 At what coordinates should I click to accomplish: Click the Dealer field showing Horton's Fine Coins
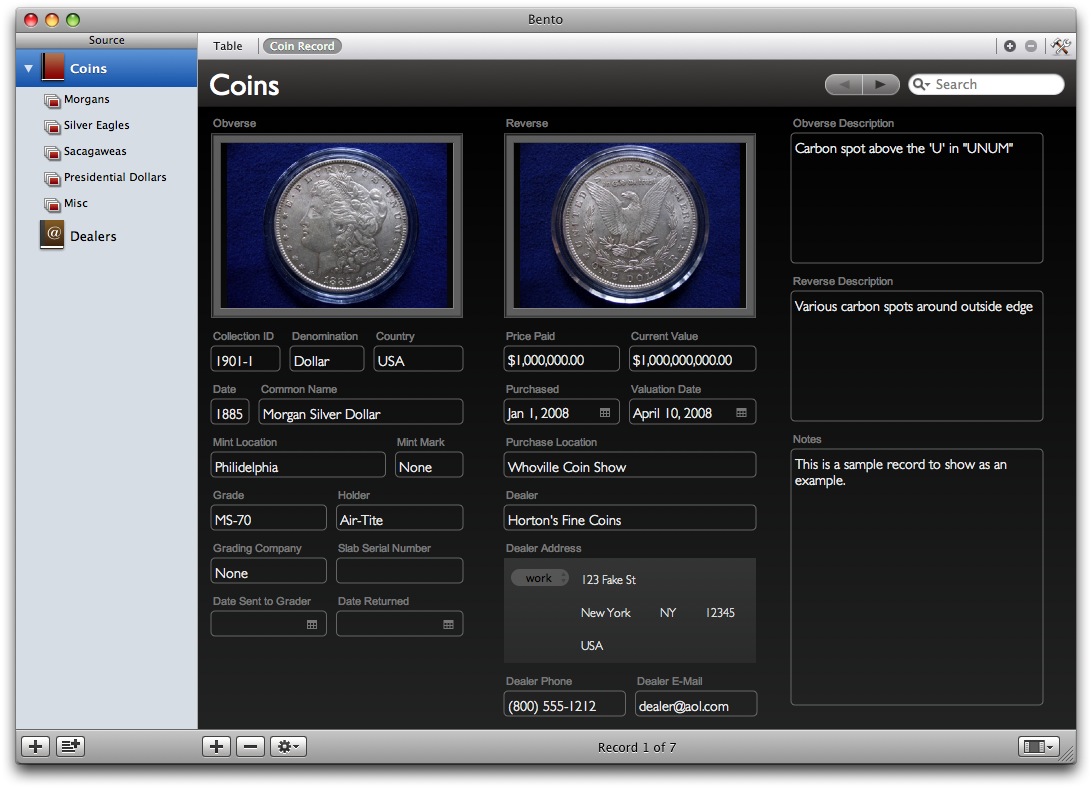pyautogui.click(x=630, y=518)
